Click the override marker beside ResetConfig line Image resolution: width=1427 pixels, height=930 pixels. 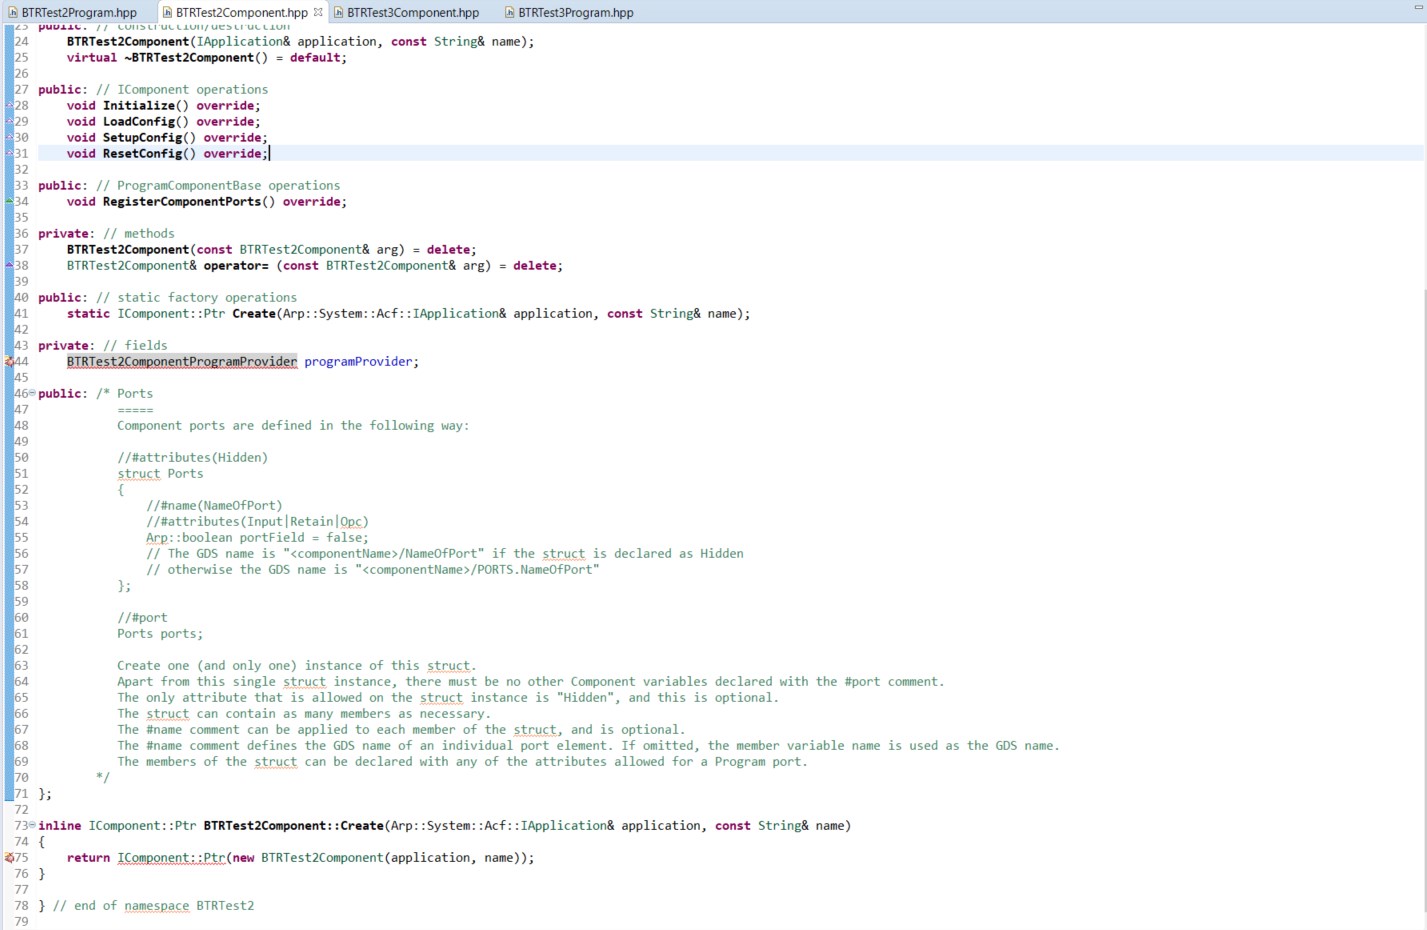point(10,153)
